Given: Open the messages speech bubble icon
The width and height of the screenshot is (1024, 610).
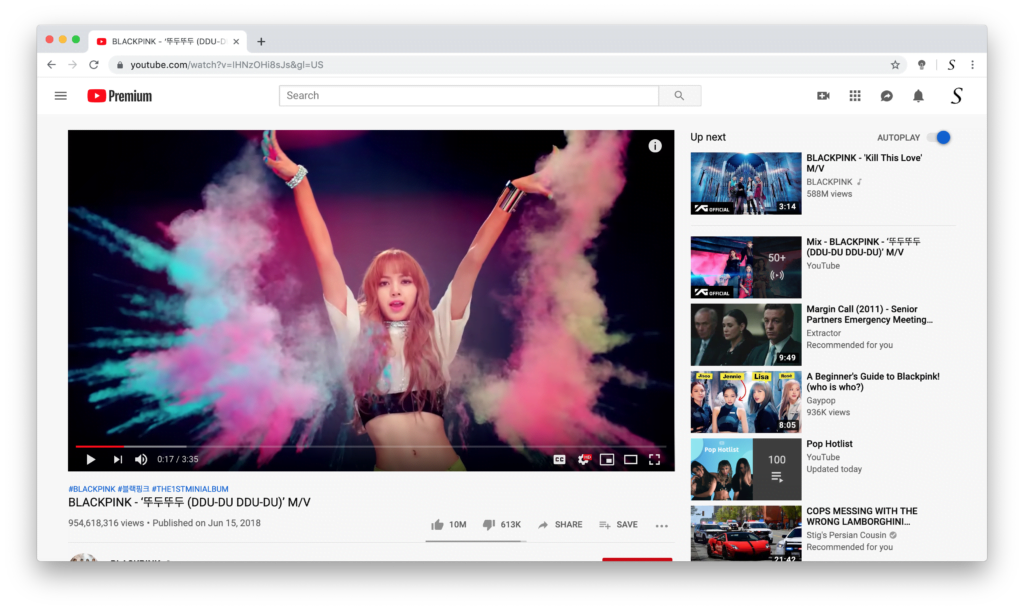Looking at the screenshot, I should 886,96.
